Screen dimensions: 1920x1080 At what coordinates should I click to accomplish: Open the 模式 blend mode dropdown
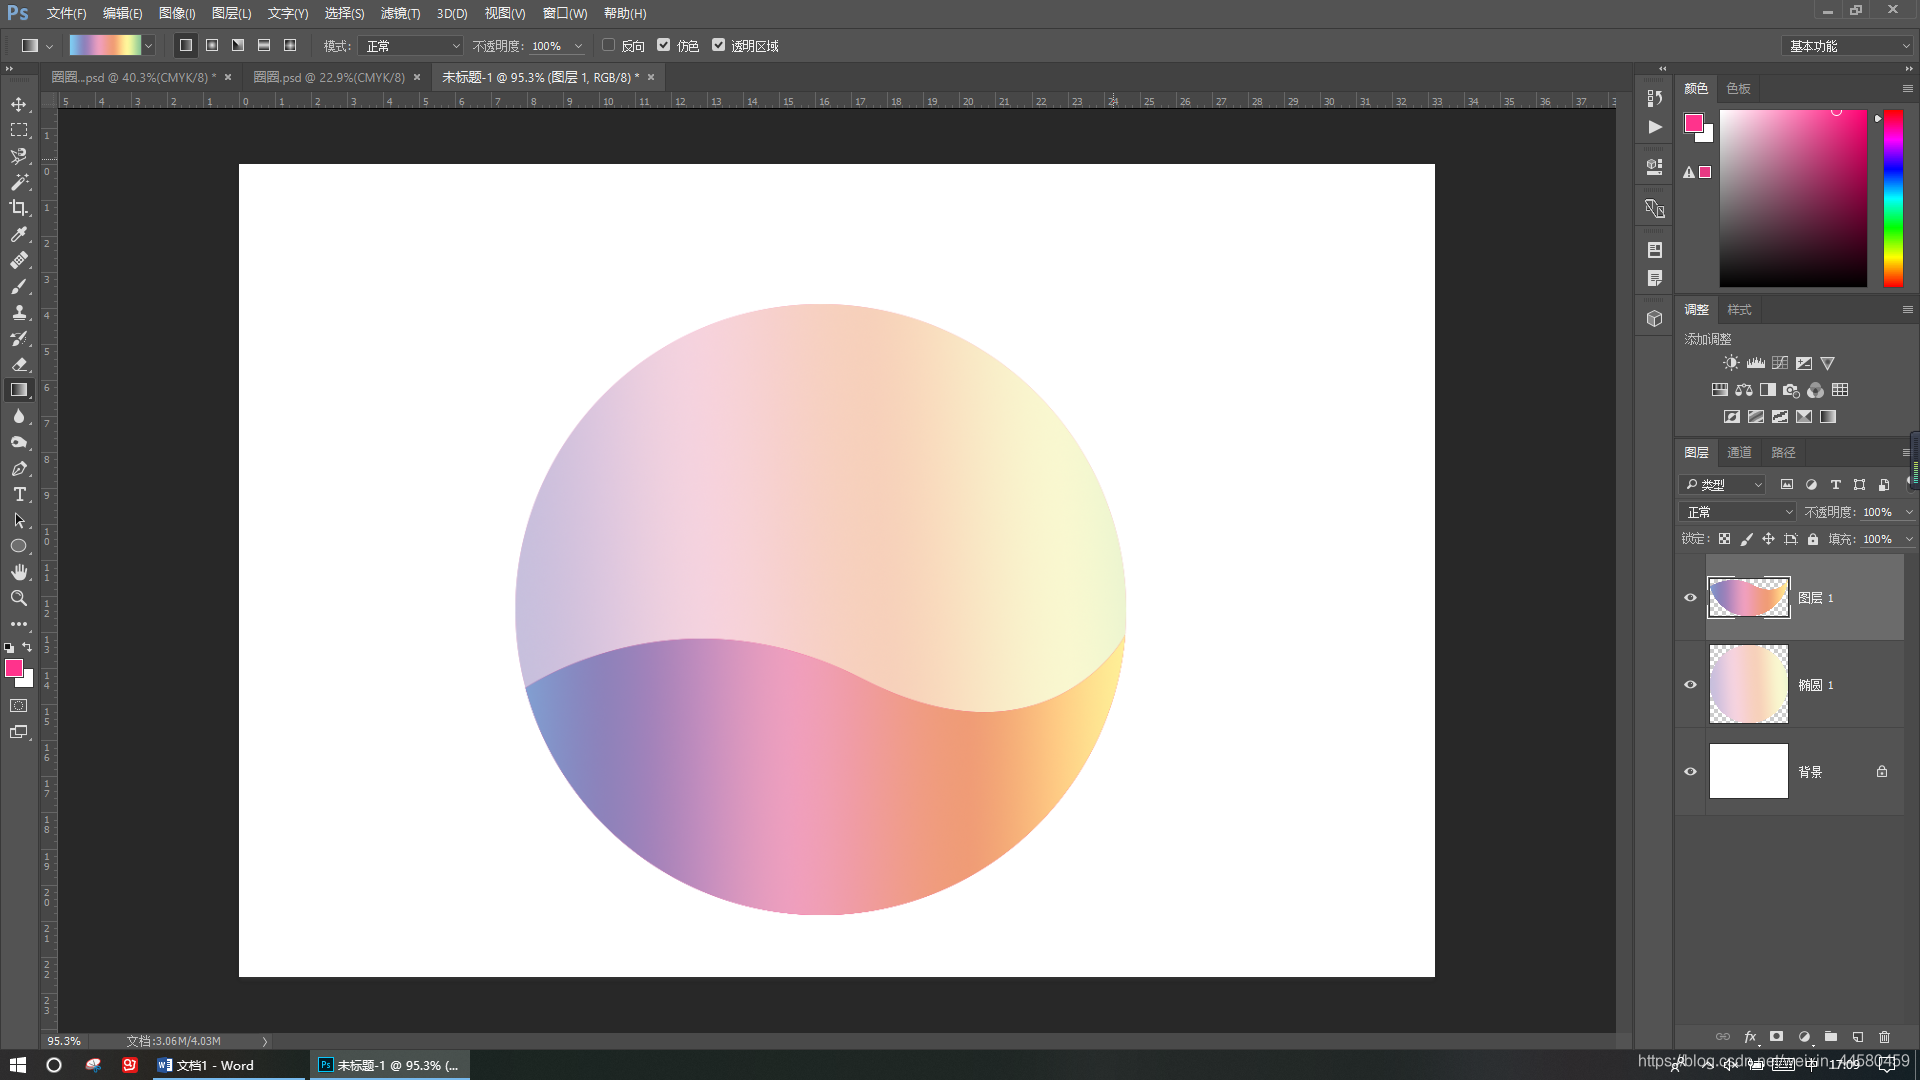[x=411, y=46]
